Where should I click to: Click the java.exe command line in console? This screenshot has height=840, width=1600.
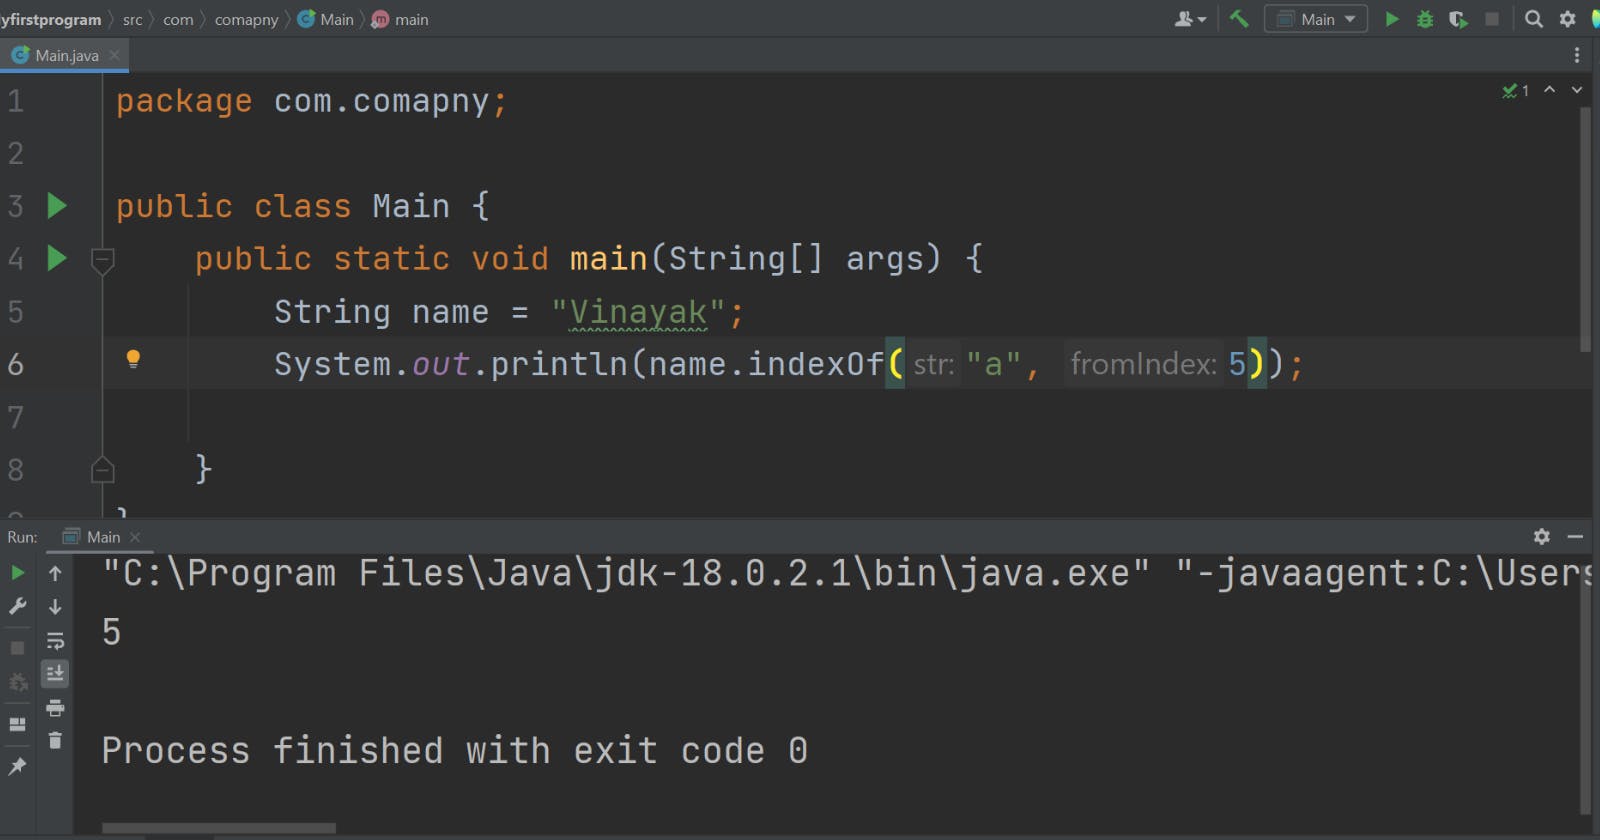click(x=846, y=573)
